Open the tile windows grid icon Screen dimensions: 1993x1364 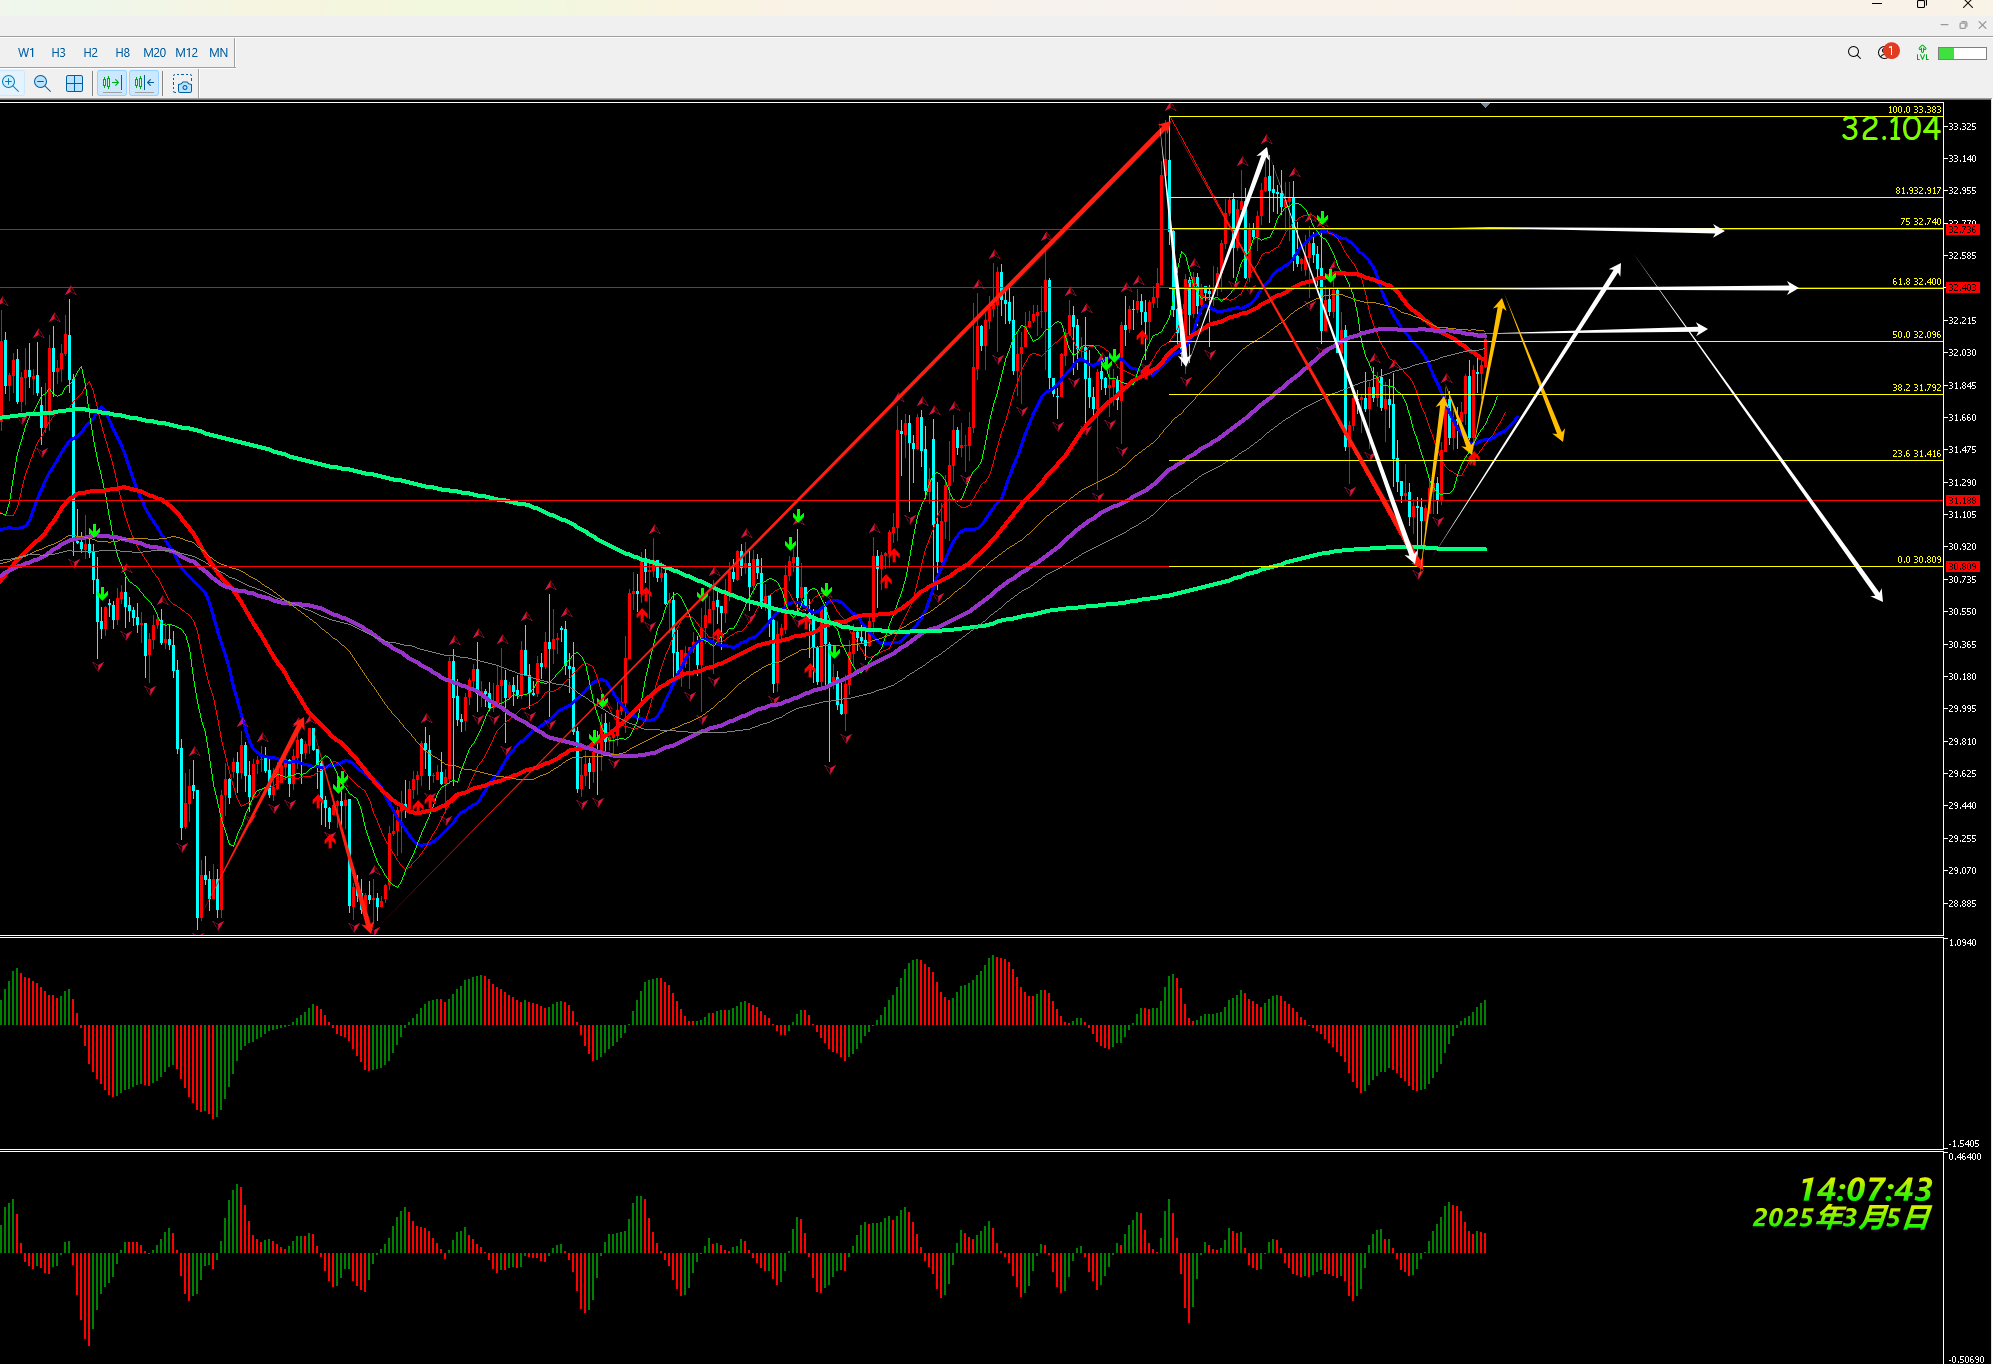point(74,84)
